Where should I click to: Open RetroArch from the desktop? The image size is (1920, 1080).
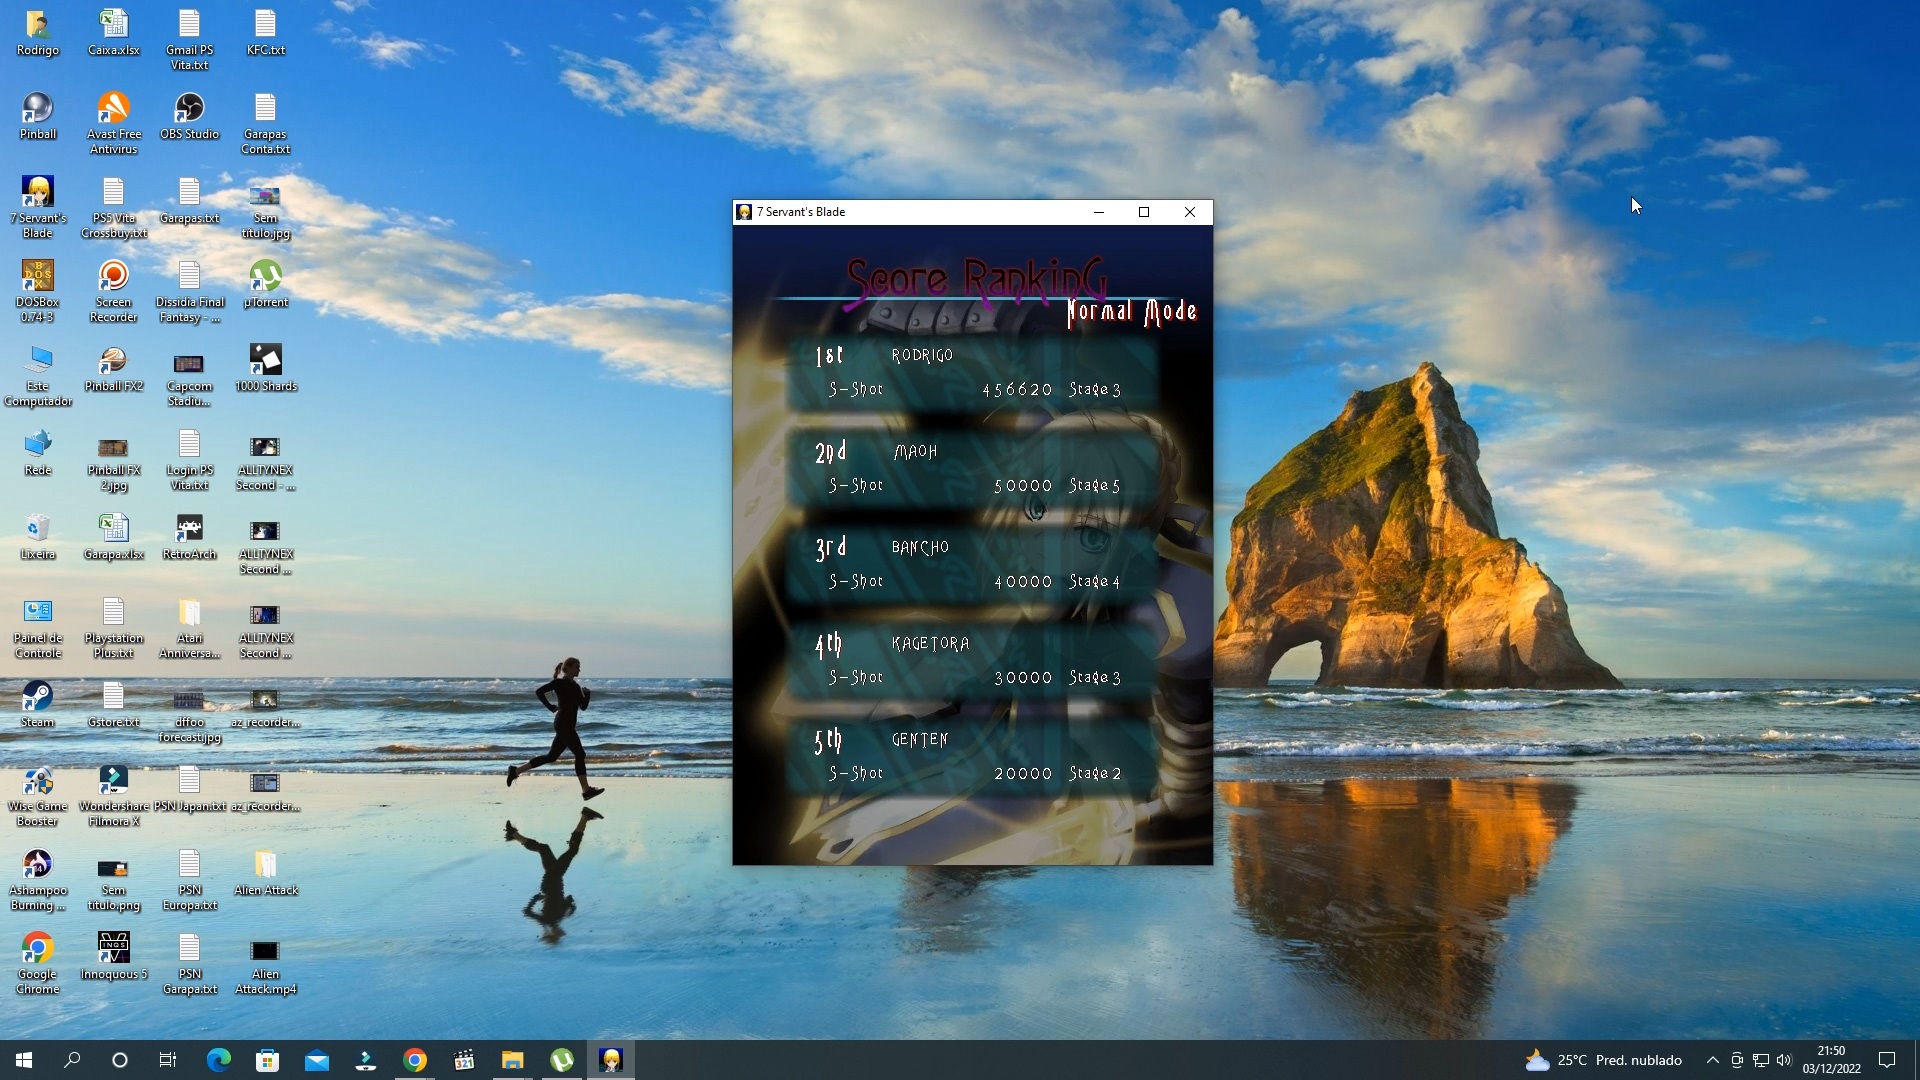[189, 529]
